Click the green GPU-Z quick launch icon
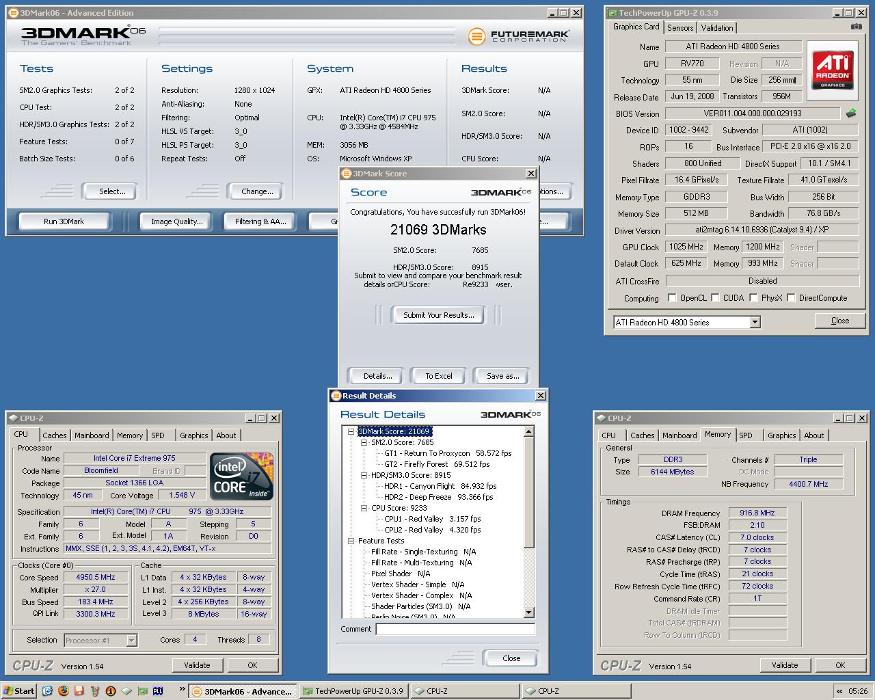 (x=142, y=691)
